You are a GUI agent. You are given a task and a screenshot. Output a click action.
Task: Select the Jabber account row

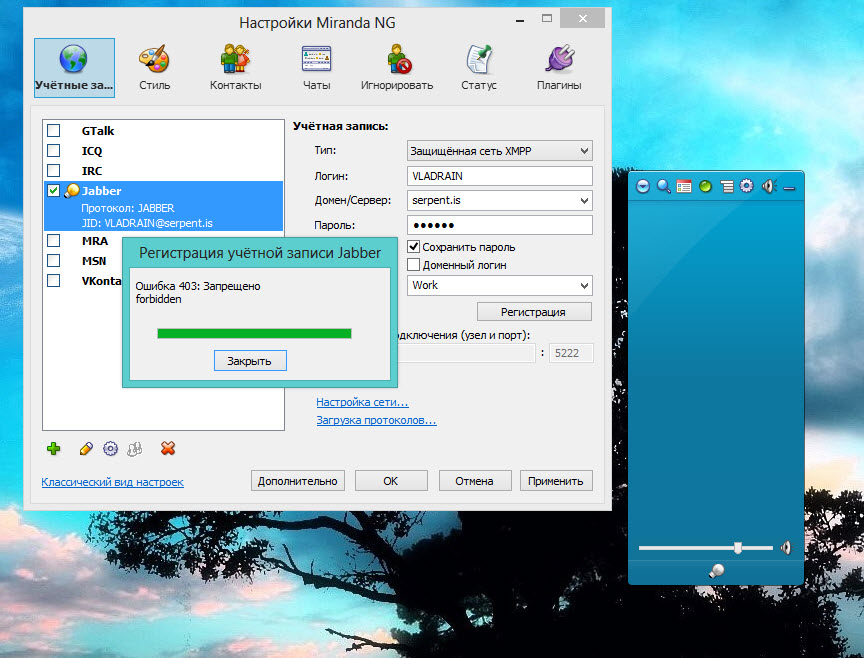pyautogui.click(x=164, y=206)
